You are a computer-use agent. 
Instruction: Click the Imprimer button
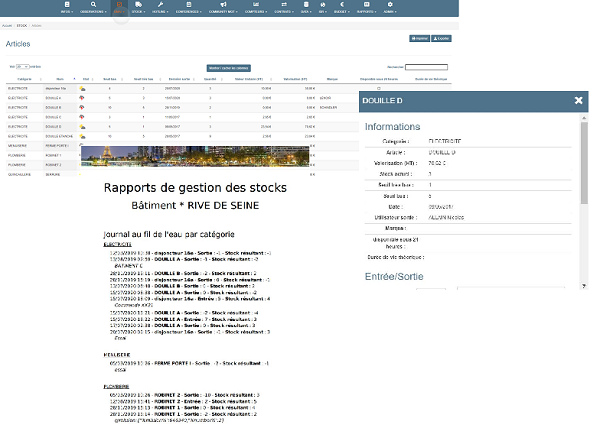tap(419, 38)
